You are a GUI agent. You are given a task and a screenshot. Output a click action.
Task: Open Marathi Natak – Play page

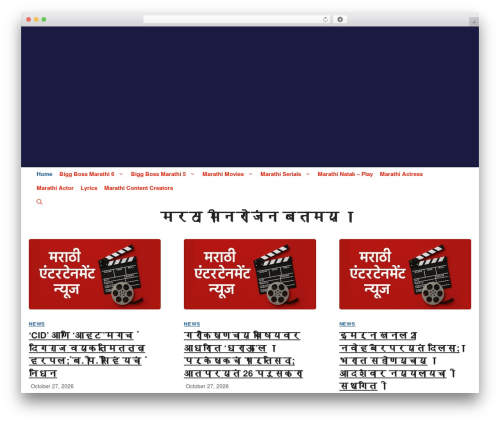(345, 174)
